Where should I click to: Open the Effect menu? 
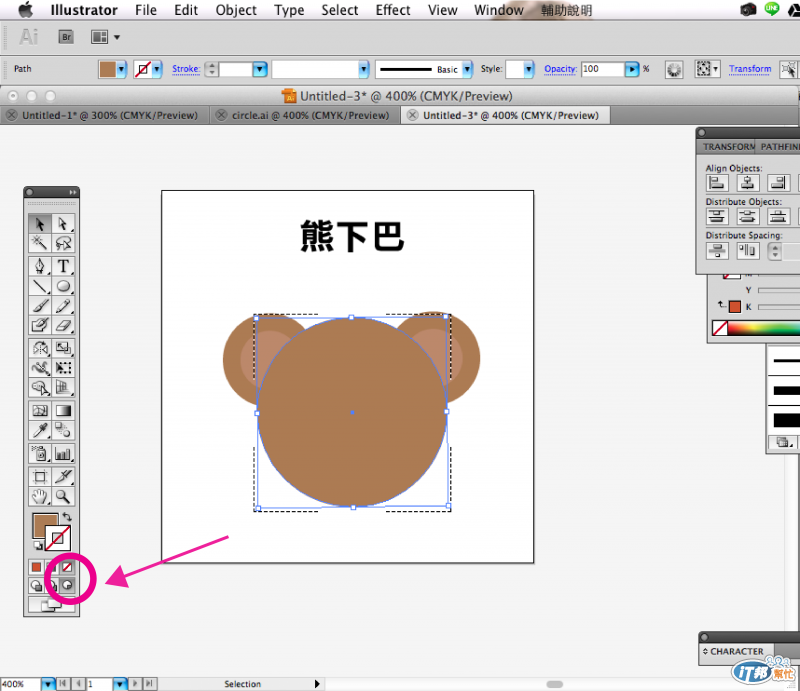coord(393,10)
